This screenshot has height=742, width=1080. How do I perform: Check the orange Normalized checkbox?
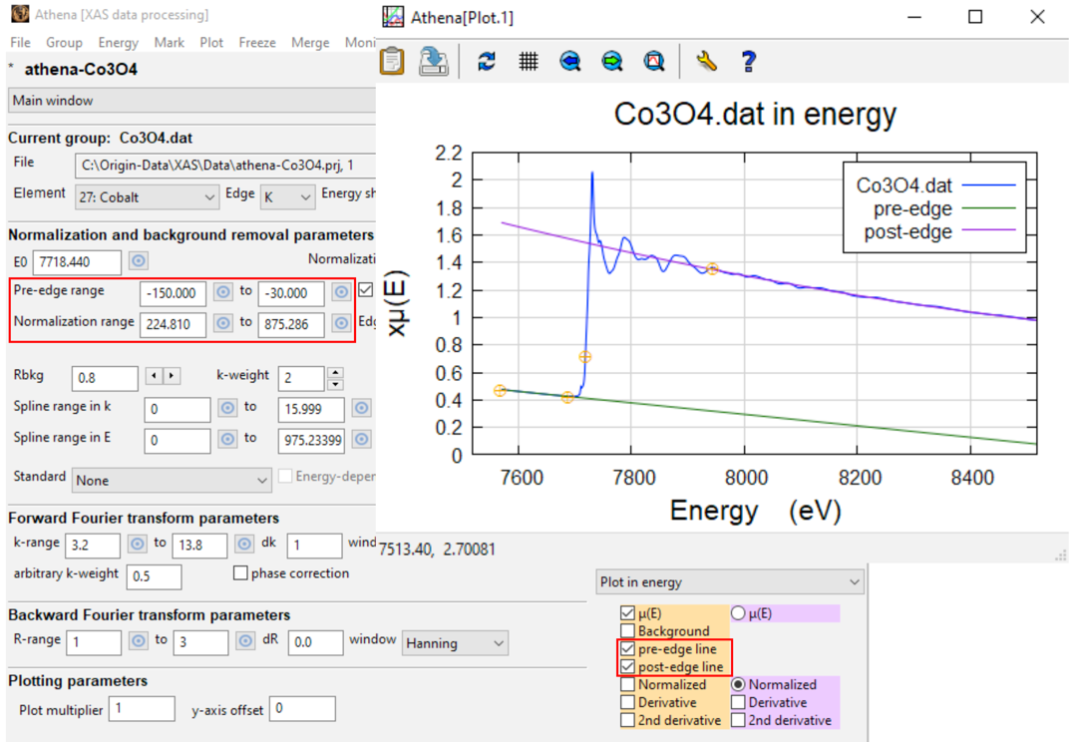627,685
